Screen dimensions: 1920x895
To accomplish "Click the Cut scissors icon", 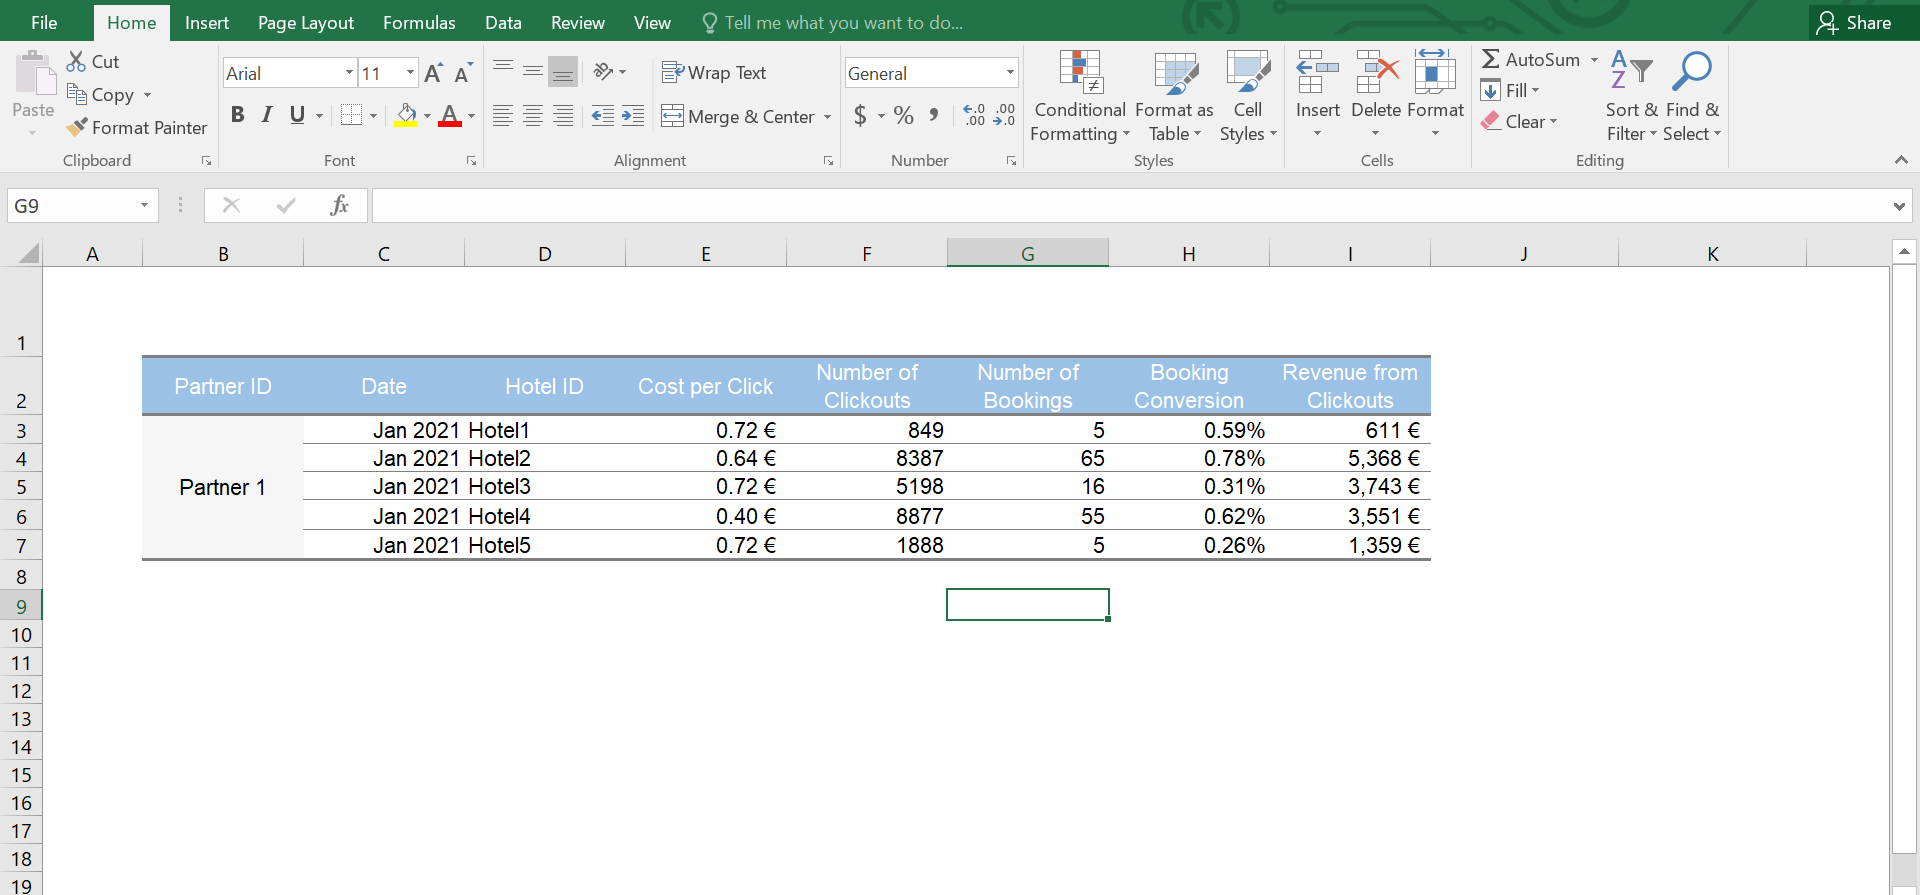I will coord(76,61).
